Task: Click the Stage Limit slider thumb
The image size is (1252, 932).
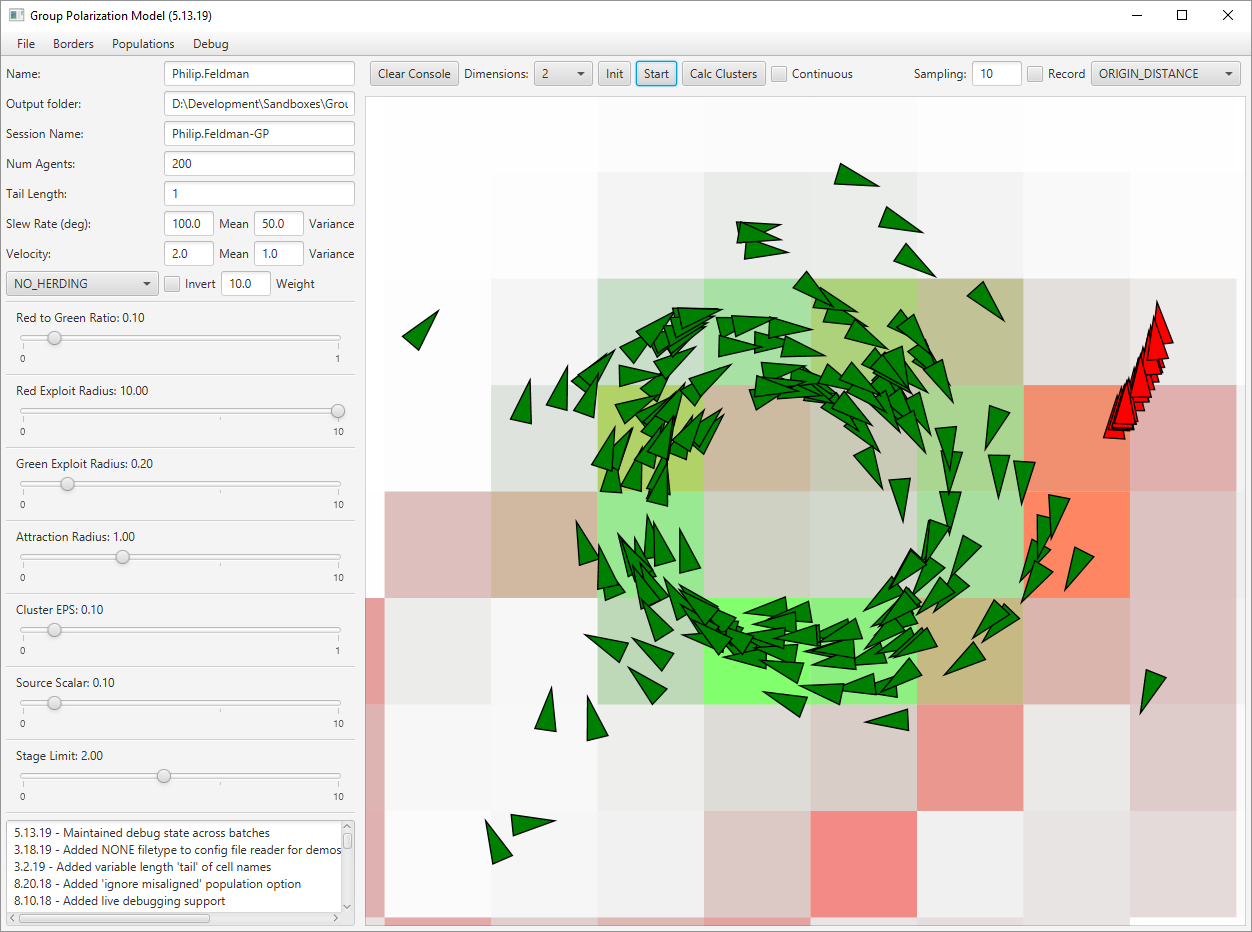Action: pyautogui.click(x=164, y=776)
